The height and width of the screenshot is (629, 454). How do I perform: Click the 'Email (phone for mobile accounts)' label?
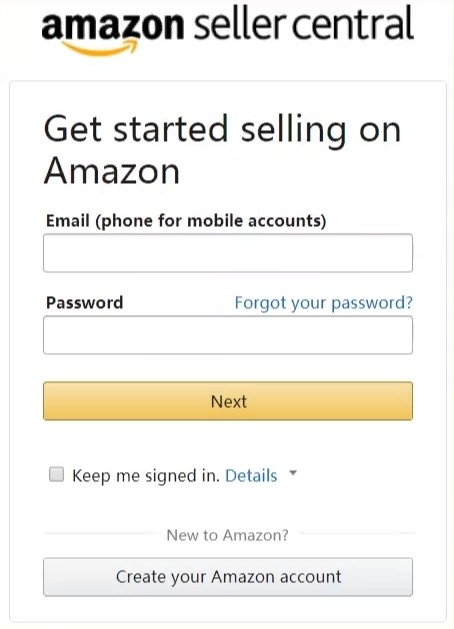coord(186,221)
